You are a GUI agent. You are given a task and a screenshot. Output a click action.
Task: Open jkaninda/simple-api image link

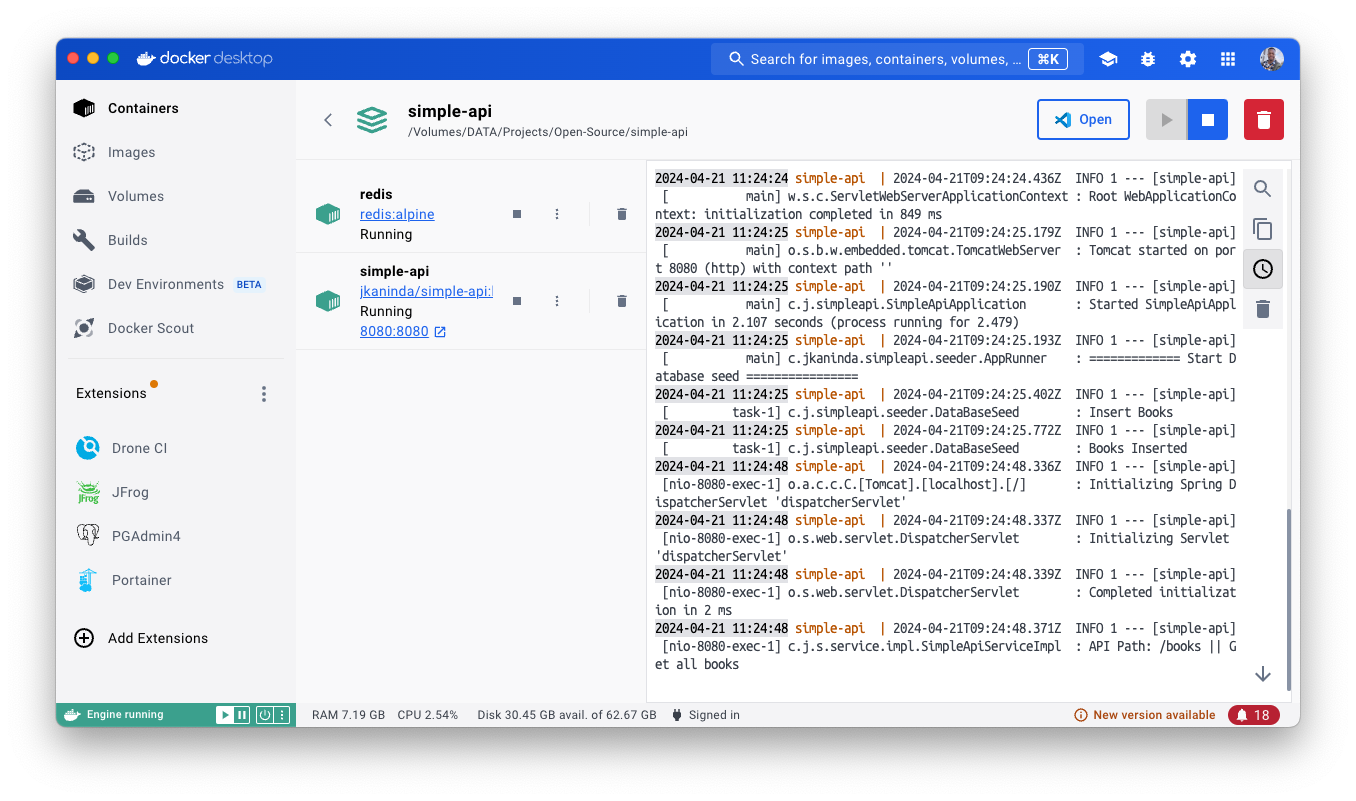[x=426, y=291]
